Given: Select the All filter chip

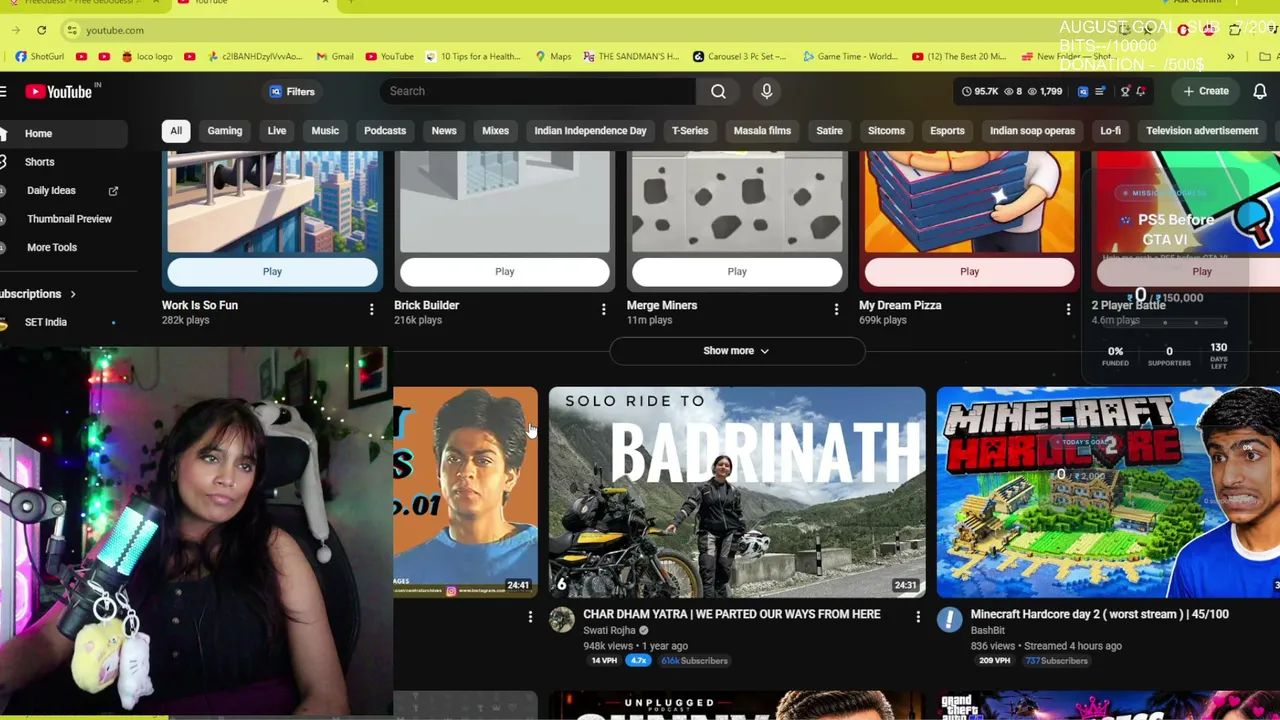Looking at the screenshot, I should [176, 131].
